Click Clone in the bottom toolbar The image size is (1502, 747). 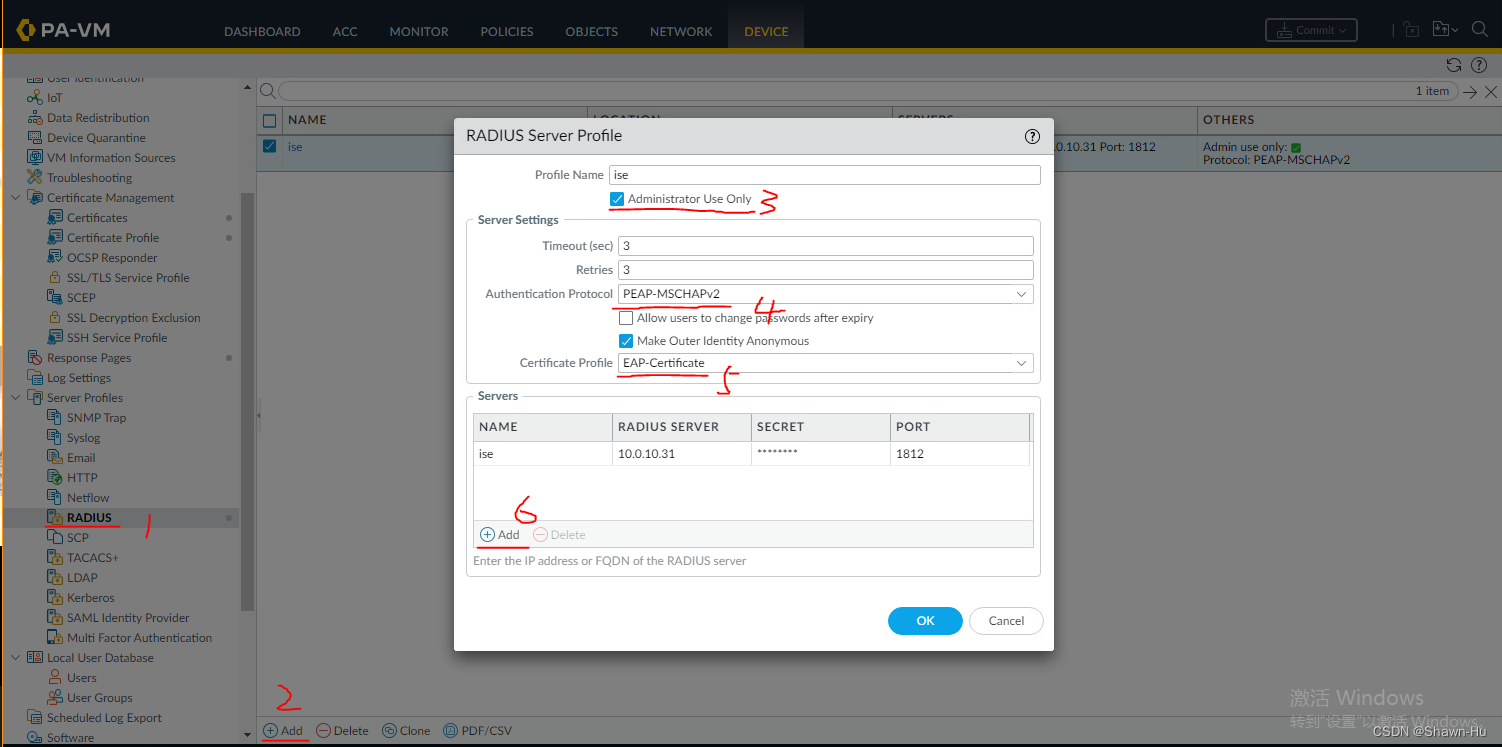click(x=406, y=731)
